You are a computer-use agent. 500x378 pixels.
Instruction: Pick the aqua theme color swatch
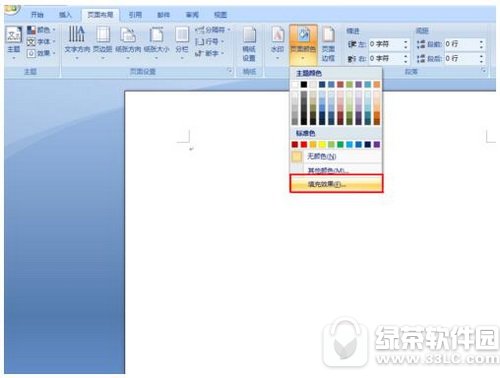coord(368,84)
